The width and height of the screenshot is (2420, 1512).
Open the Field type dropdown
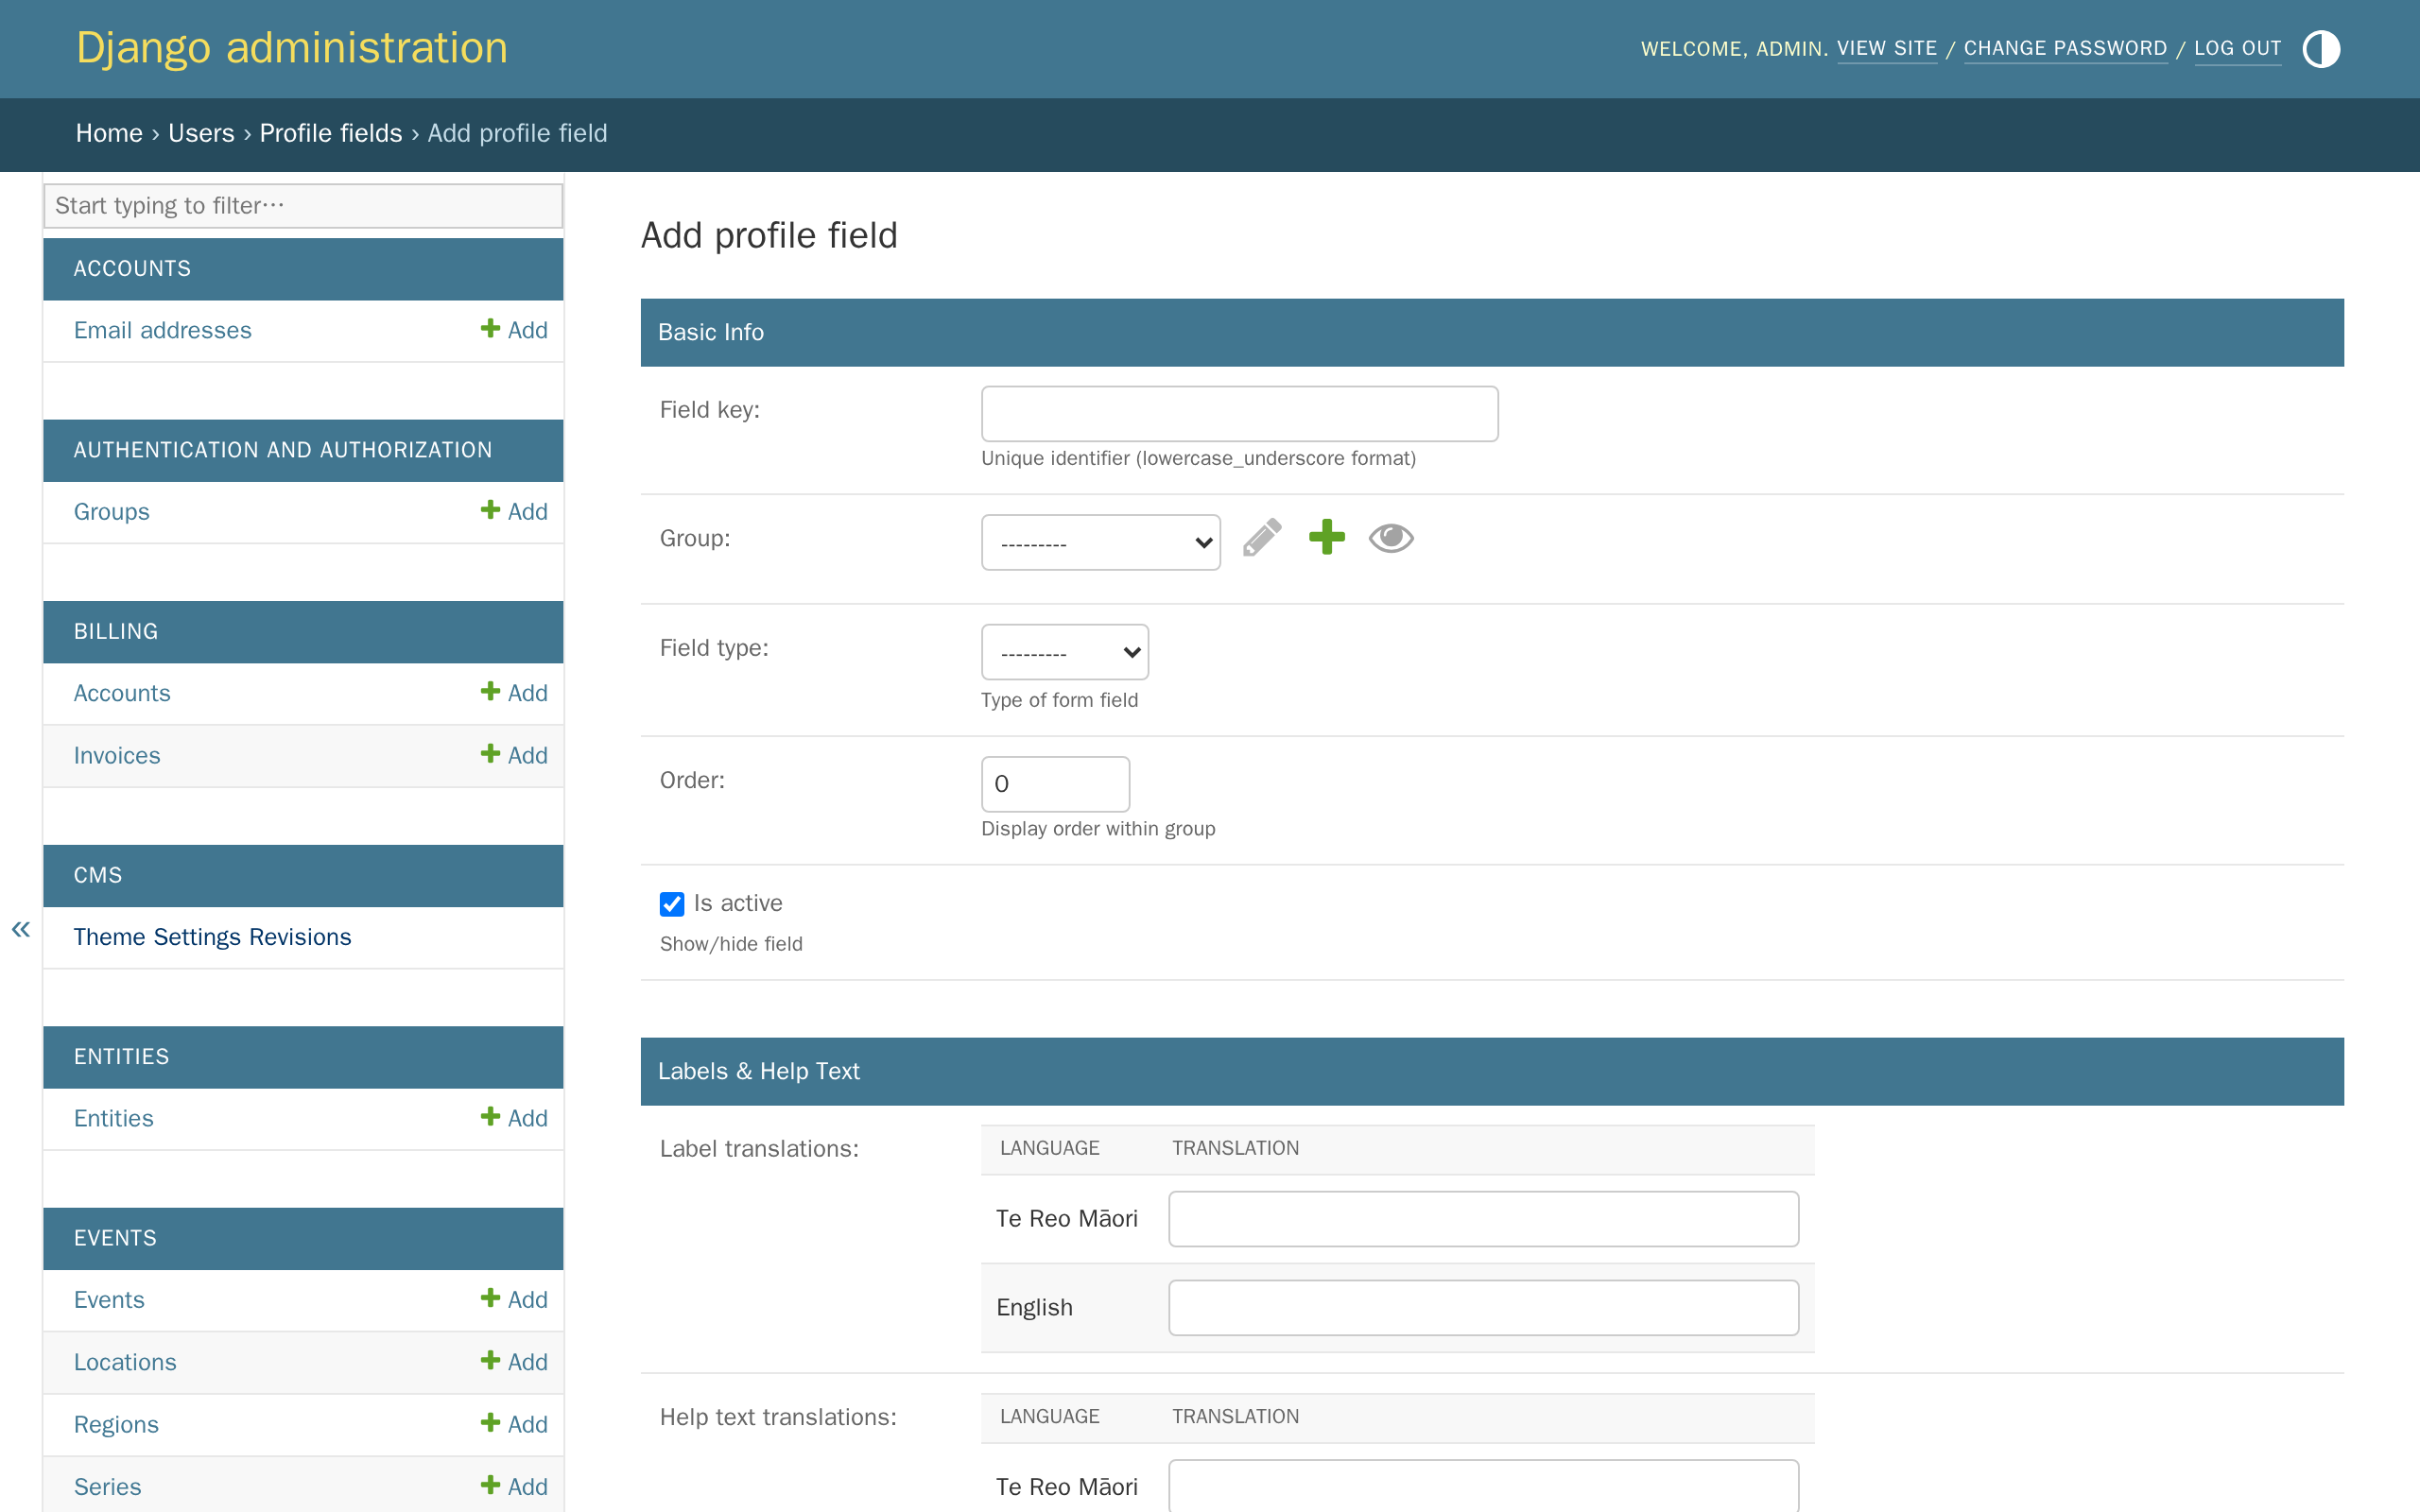point(1065,652)
